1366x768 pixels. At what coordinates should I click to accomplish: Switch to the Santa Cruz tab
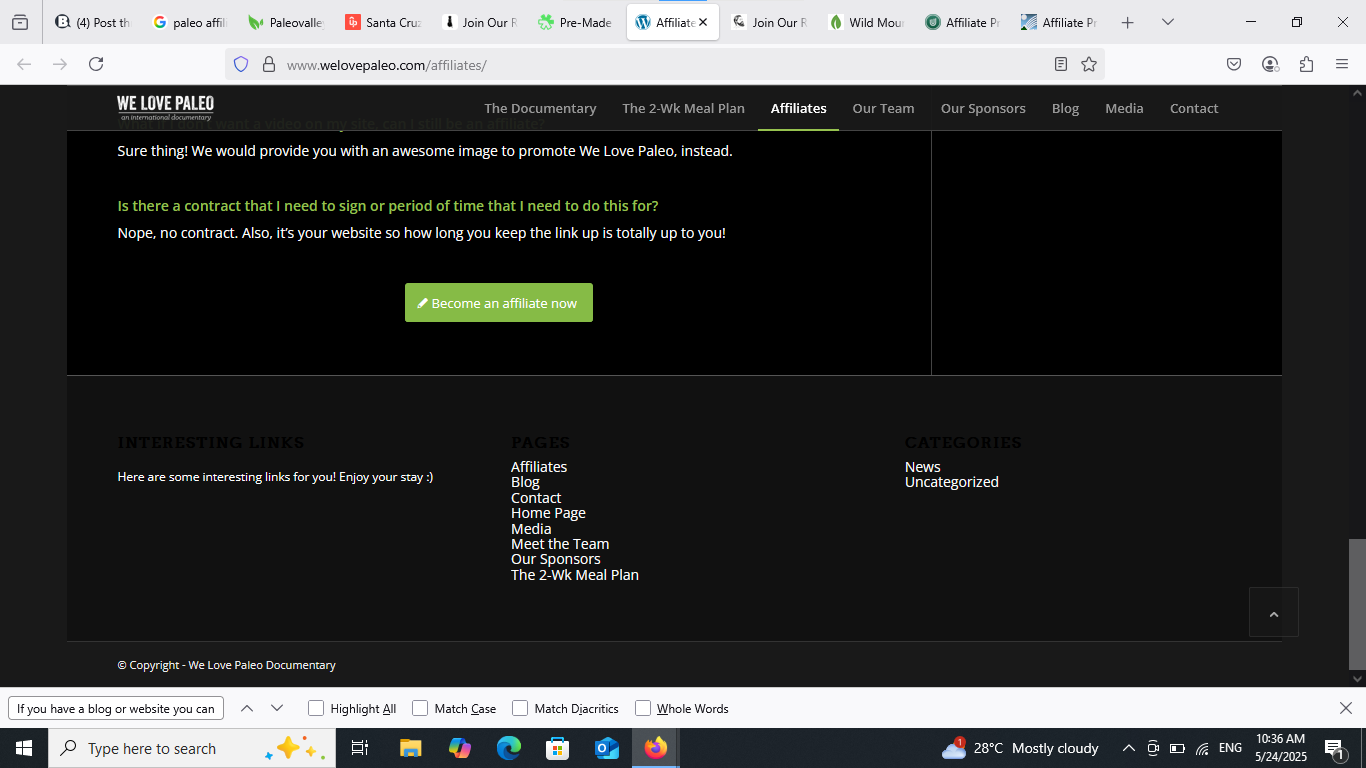[382, 22]
